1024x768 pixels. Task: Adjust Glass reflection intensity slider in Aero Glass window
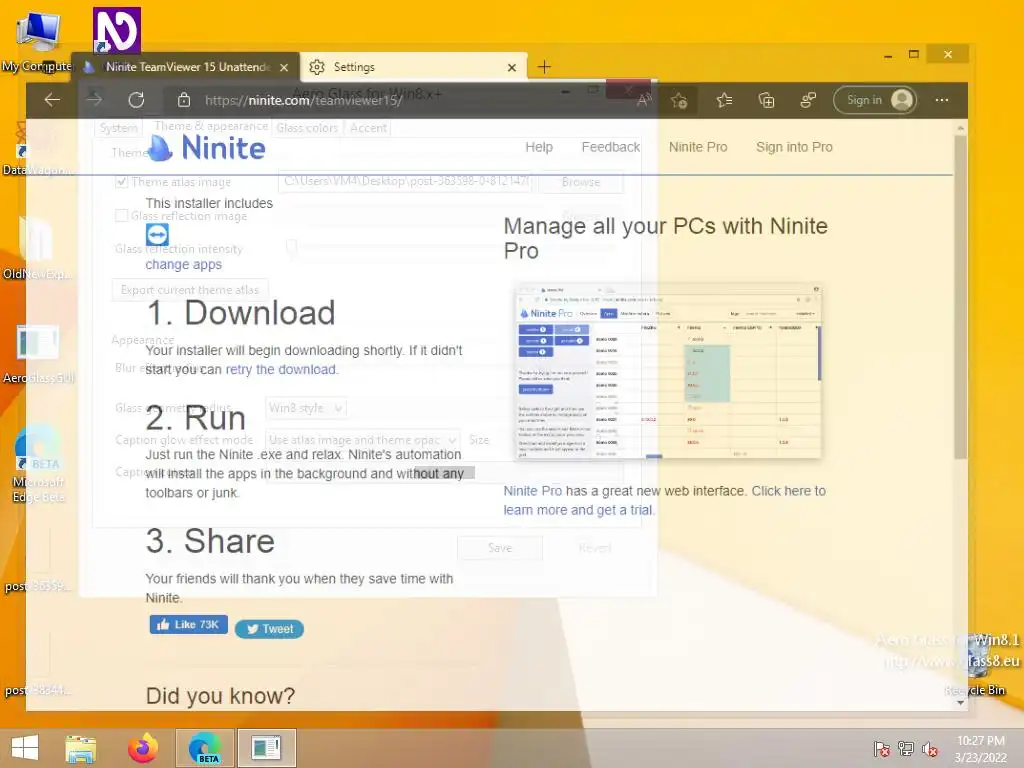(x=291, y=248)
